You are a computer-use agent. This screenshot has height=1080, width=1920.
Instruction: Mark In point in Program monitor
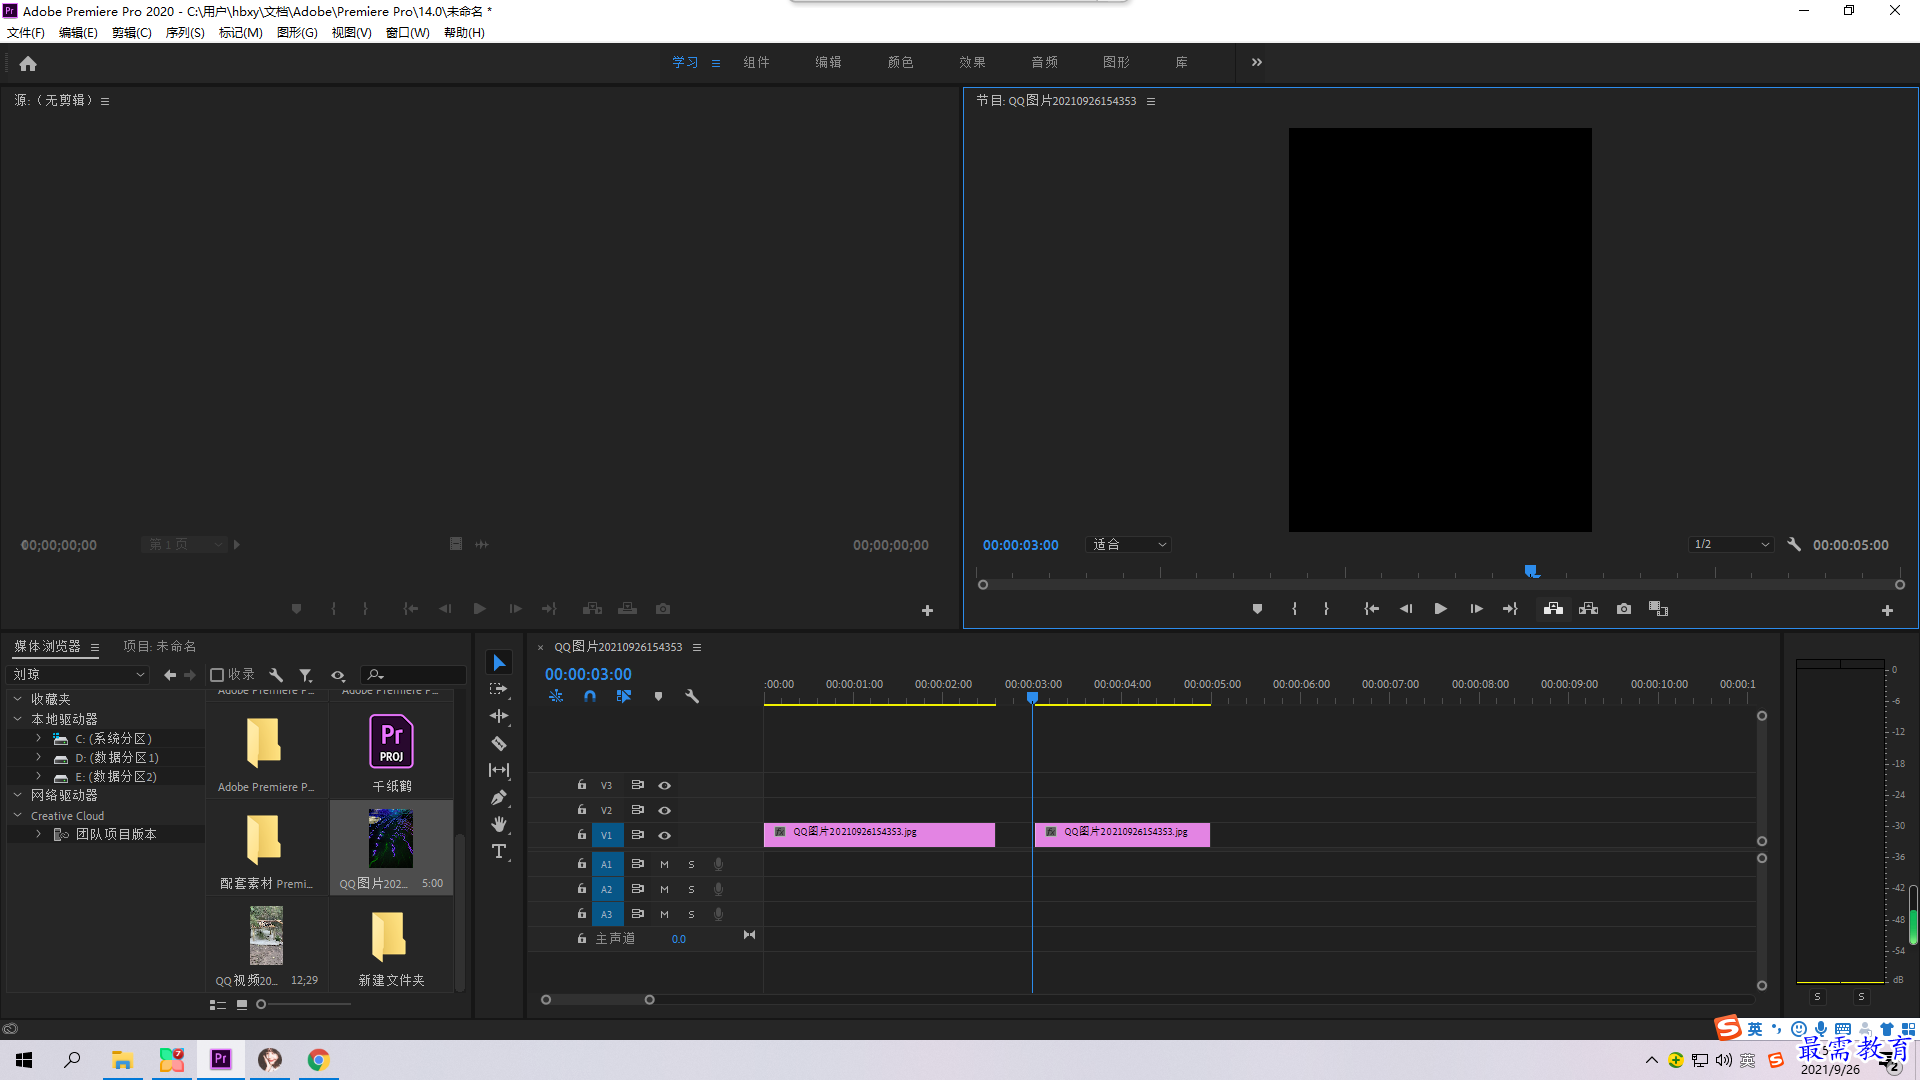point(1294,609)
